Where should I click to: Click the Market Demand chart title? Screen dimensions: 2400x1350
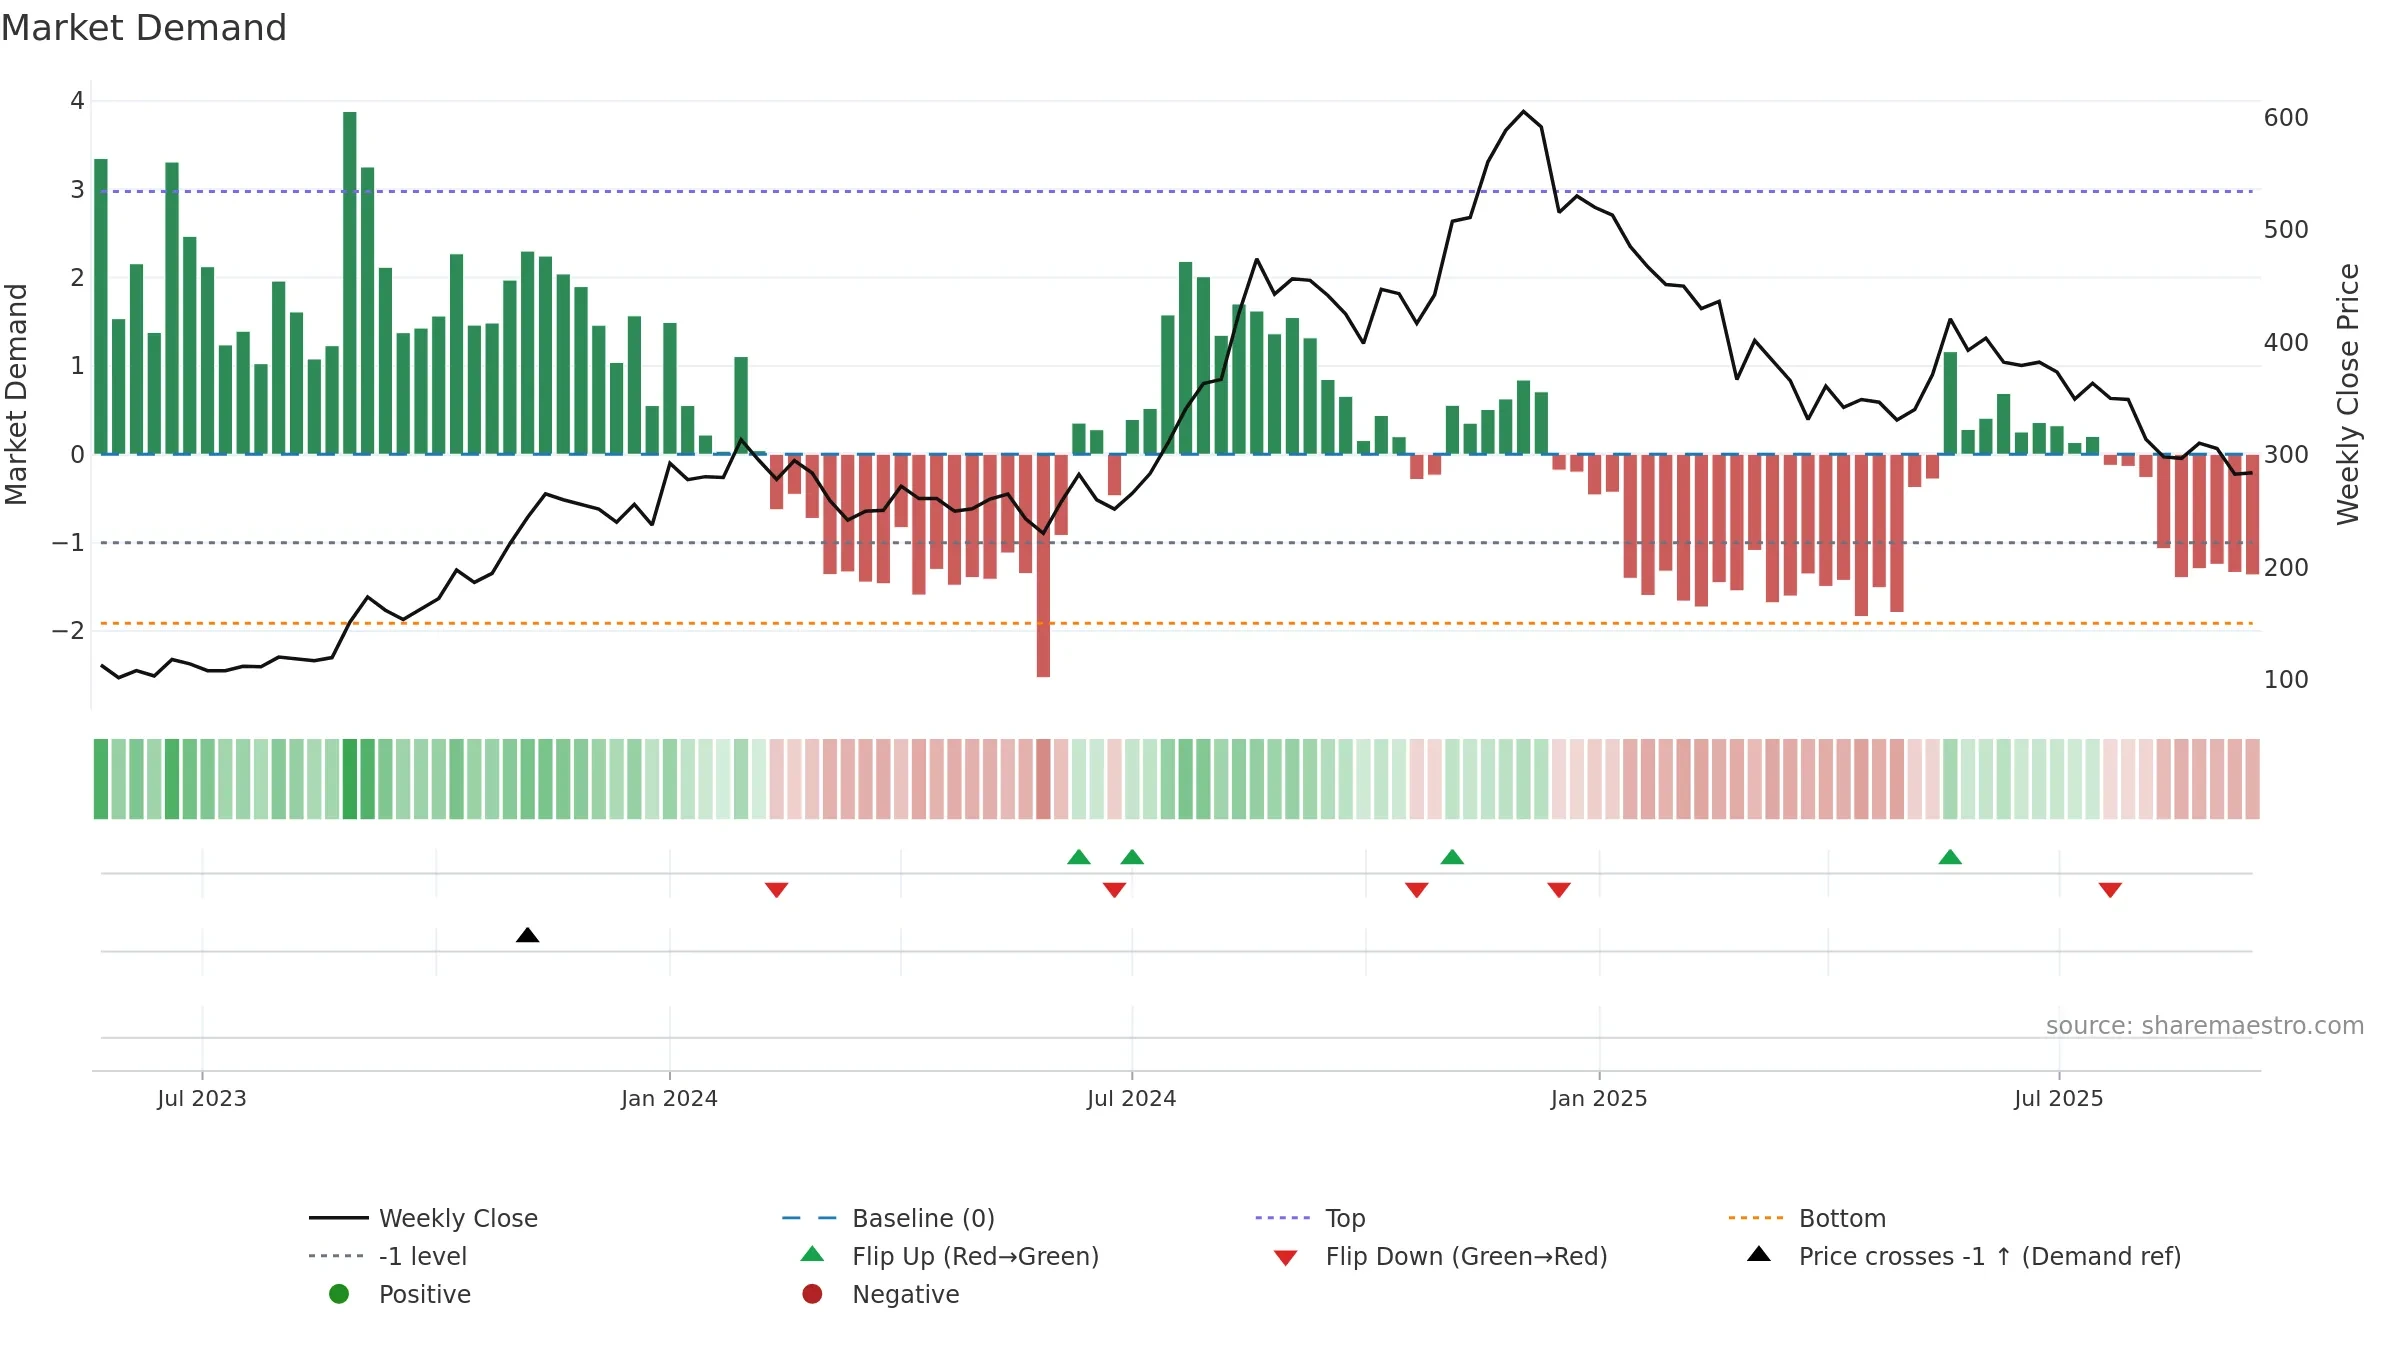pos(144,28)
